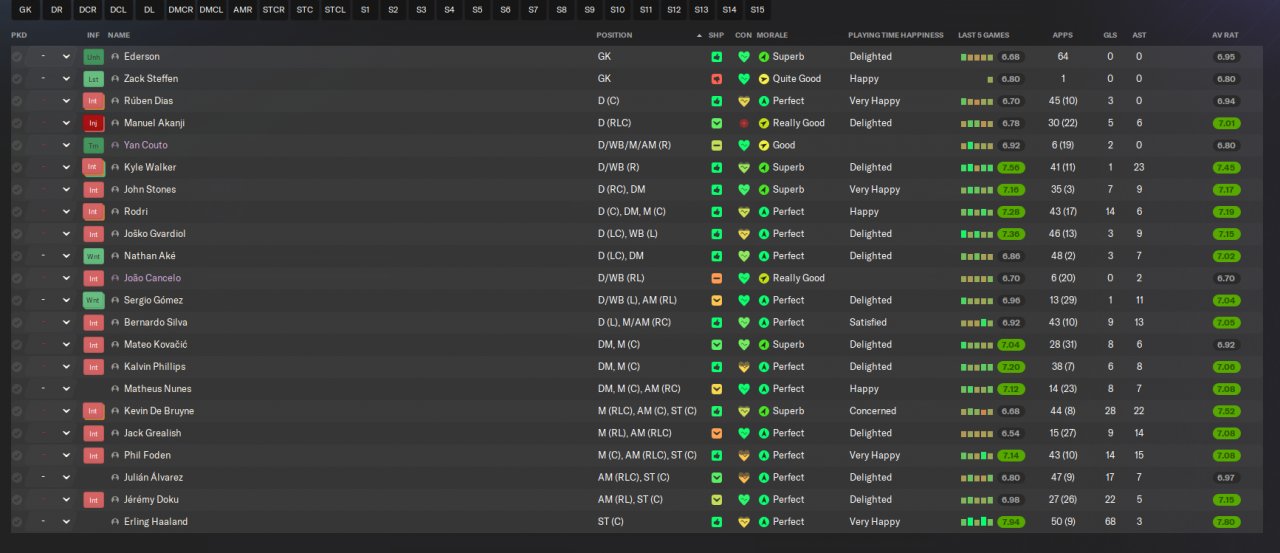Viewport: 1280px width, 553px height.
Task: Sort by the Position column header
Action: click(614, 35)
